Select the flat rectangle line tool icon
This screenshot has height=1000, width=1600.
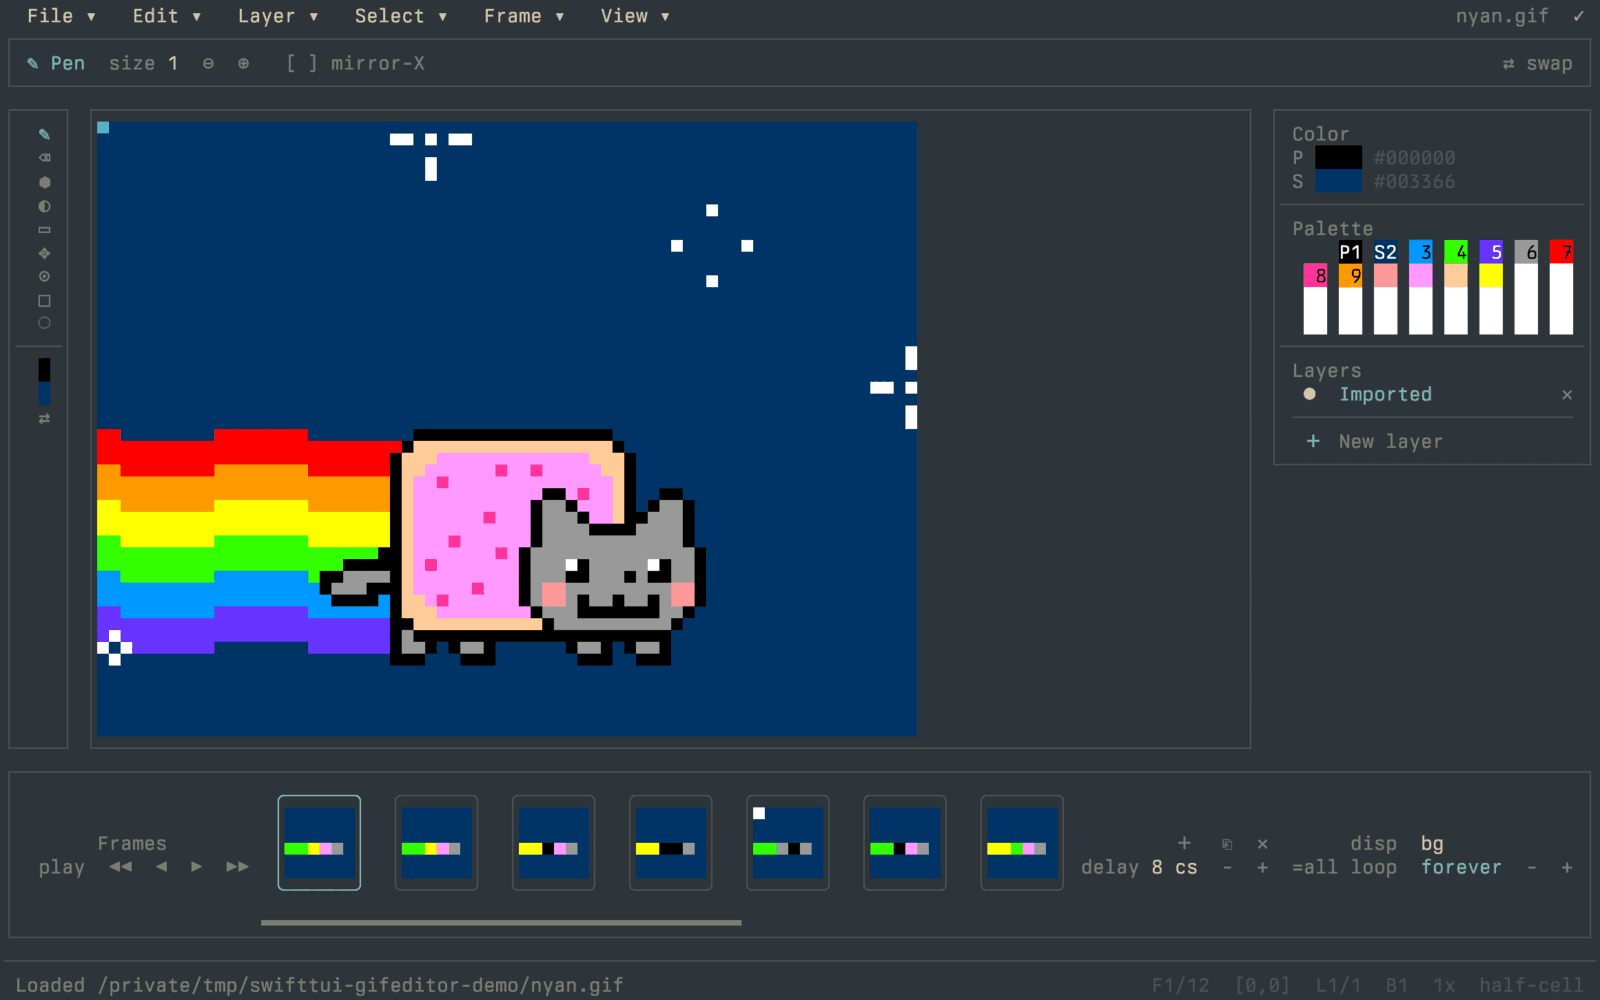click(44, 230)
